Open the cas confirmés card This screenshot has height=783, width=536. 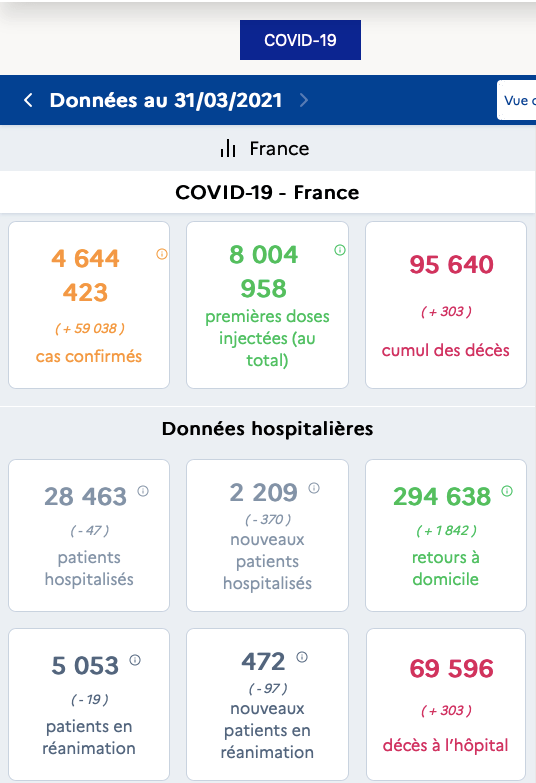tap(89, 305)
